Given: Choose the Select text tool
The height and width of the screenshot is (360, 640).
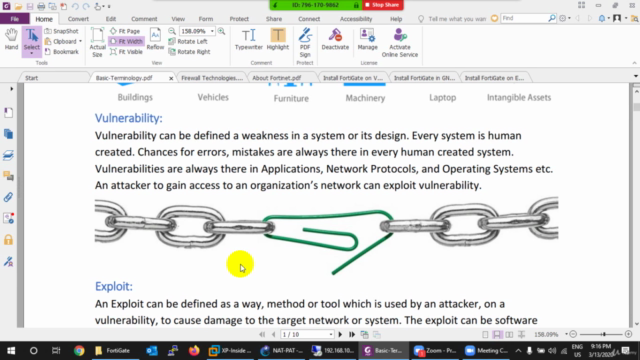Looking at the screenshot, I should click(x=31, y=39).
